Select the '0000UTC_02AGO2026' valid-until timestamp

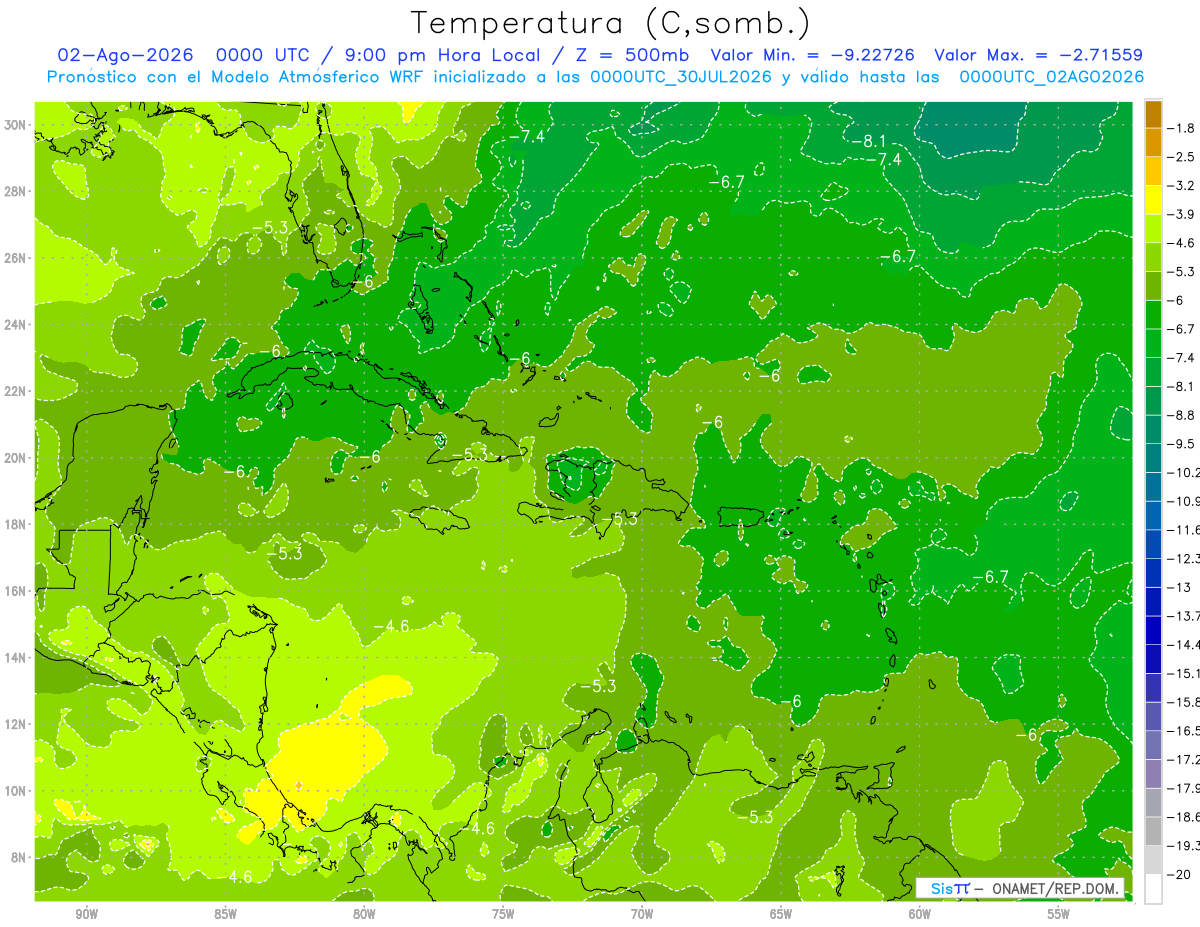(1051, 77)
